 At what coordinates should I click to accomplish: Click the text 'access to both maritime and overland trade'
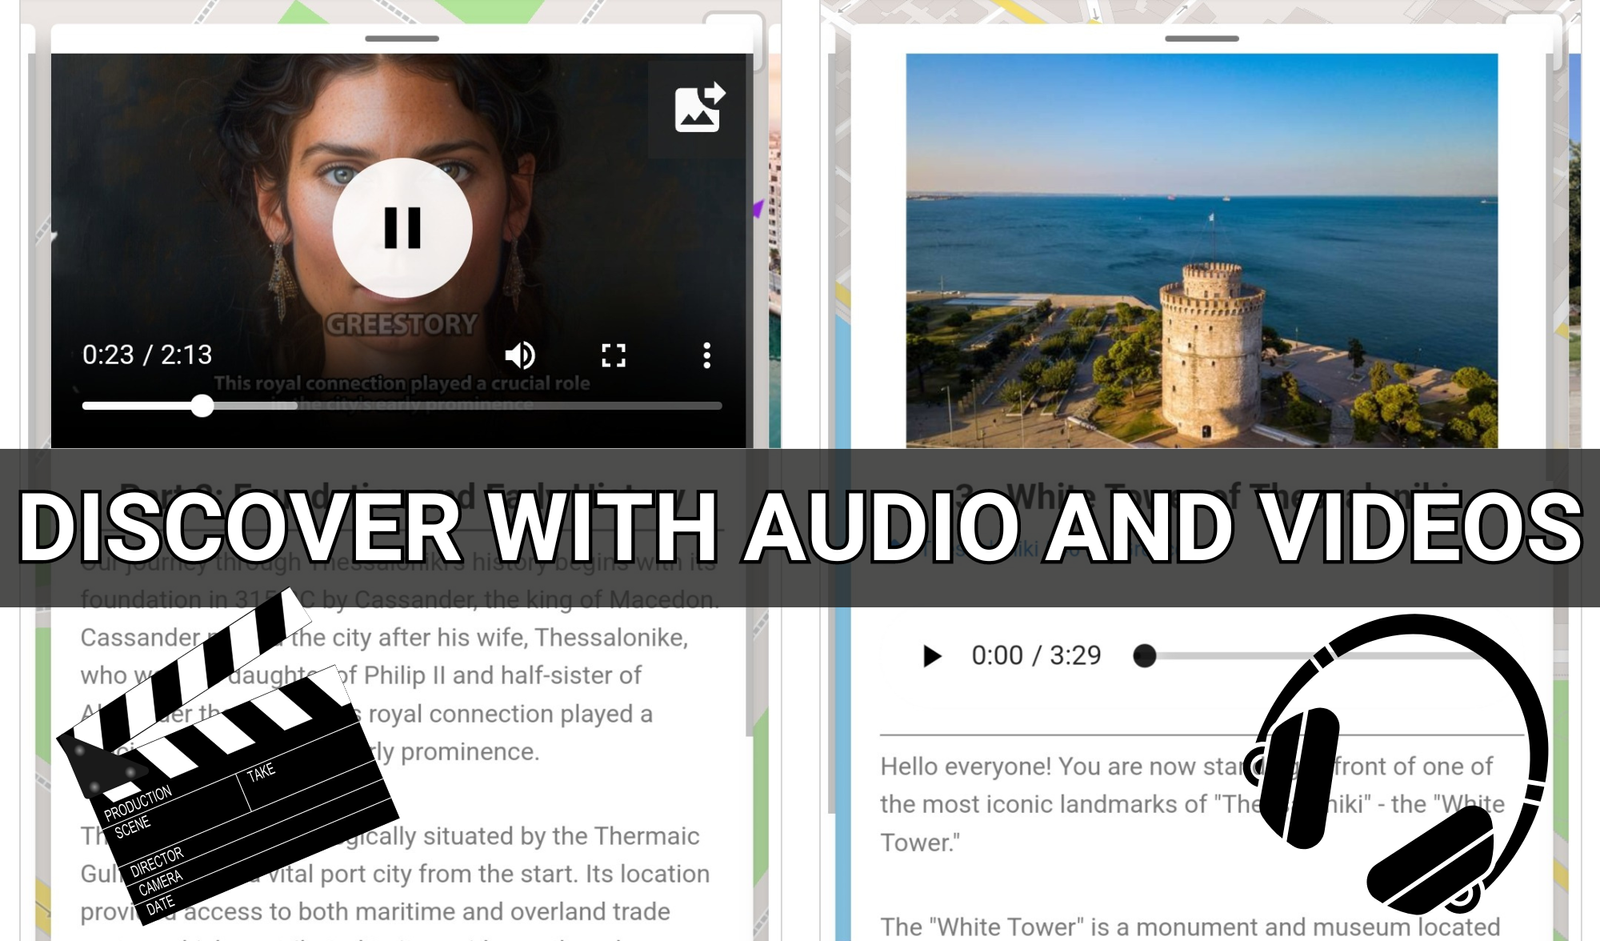pyautogui.click(x=427, y=912)
